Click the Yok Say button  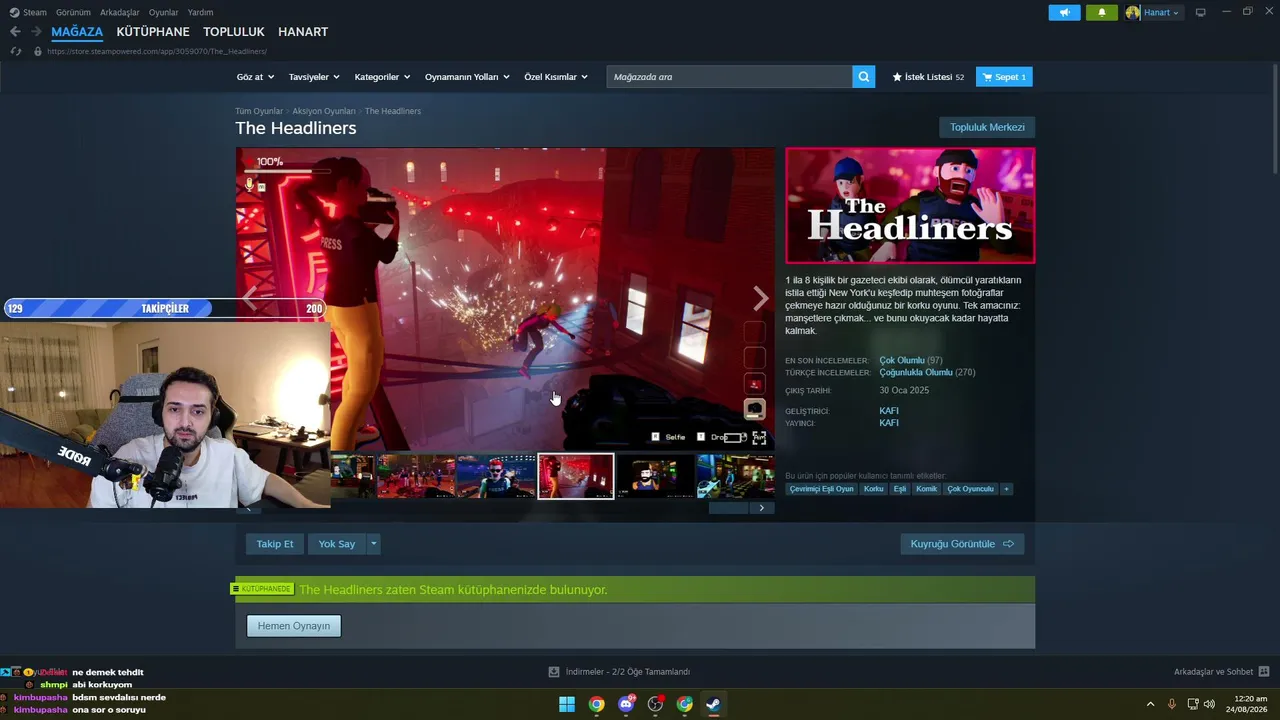point(337,544)
